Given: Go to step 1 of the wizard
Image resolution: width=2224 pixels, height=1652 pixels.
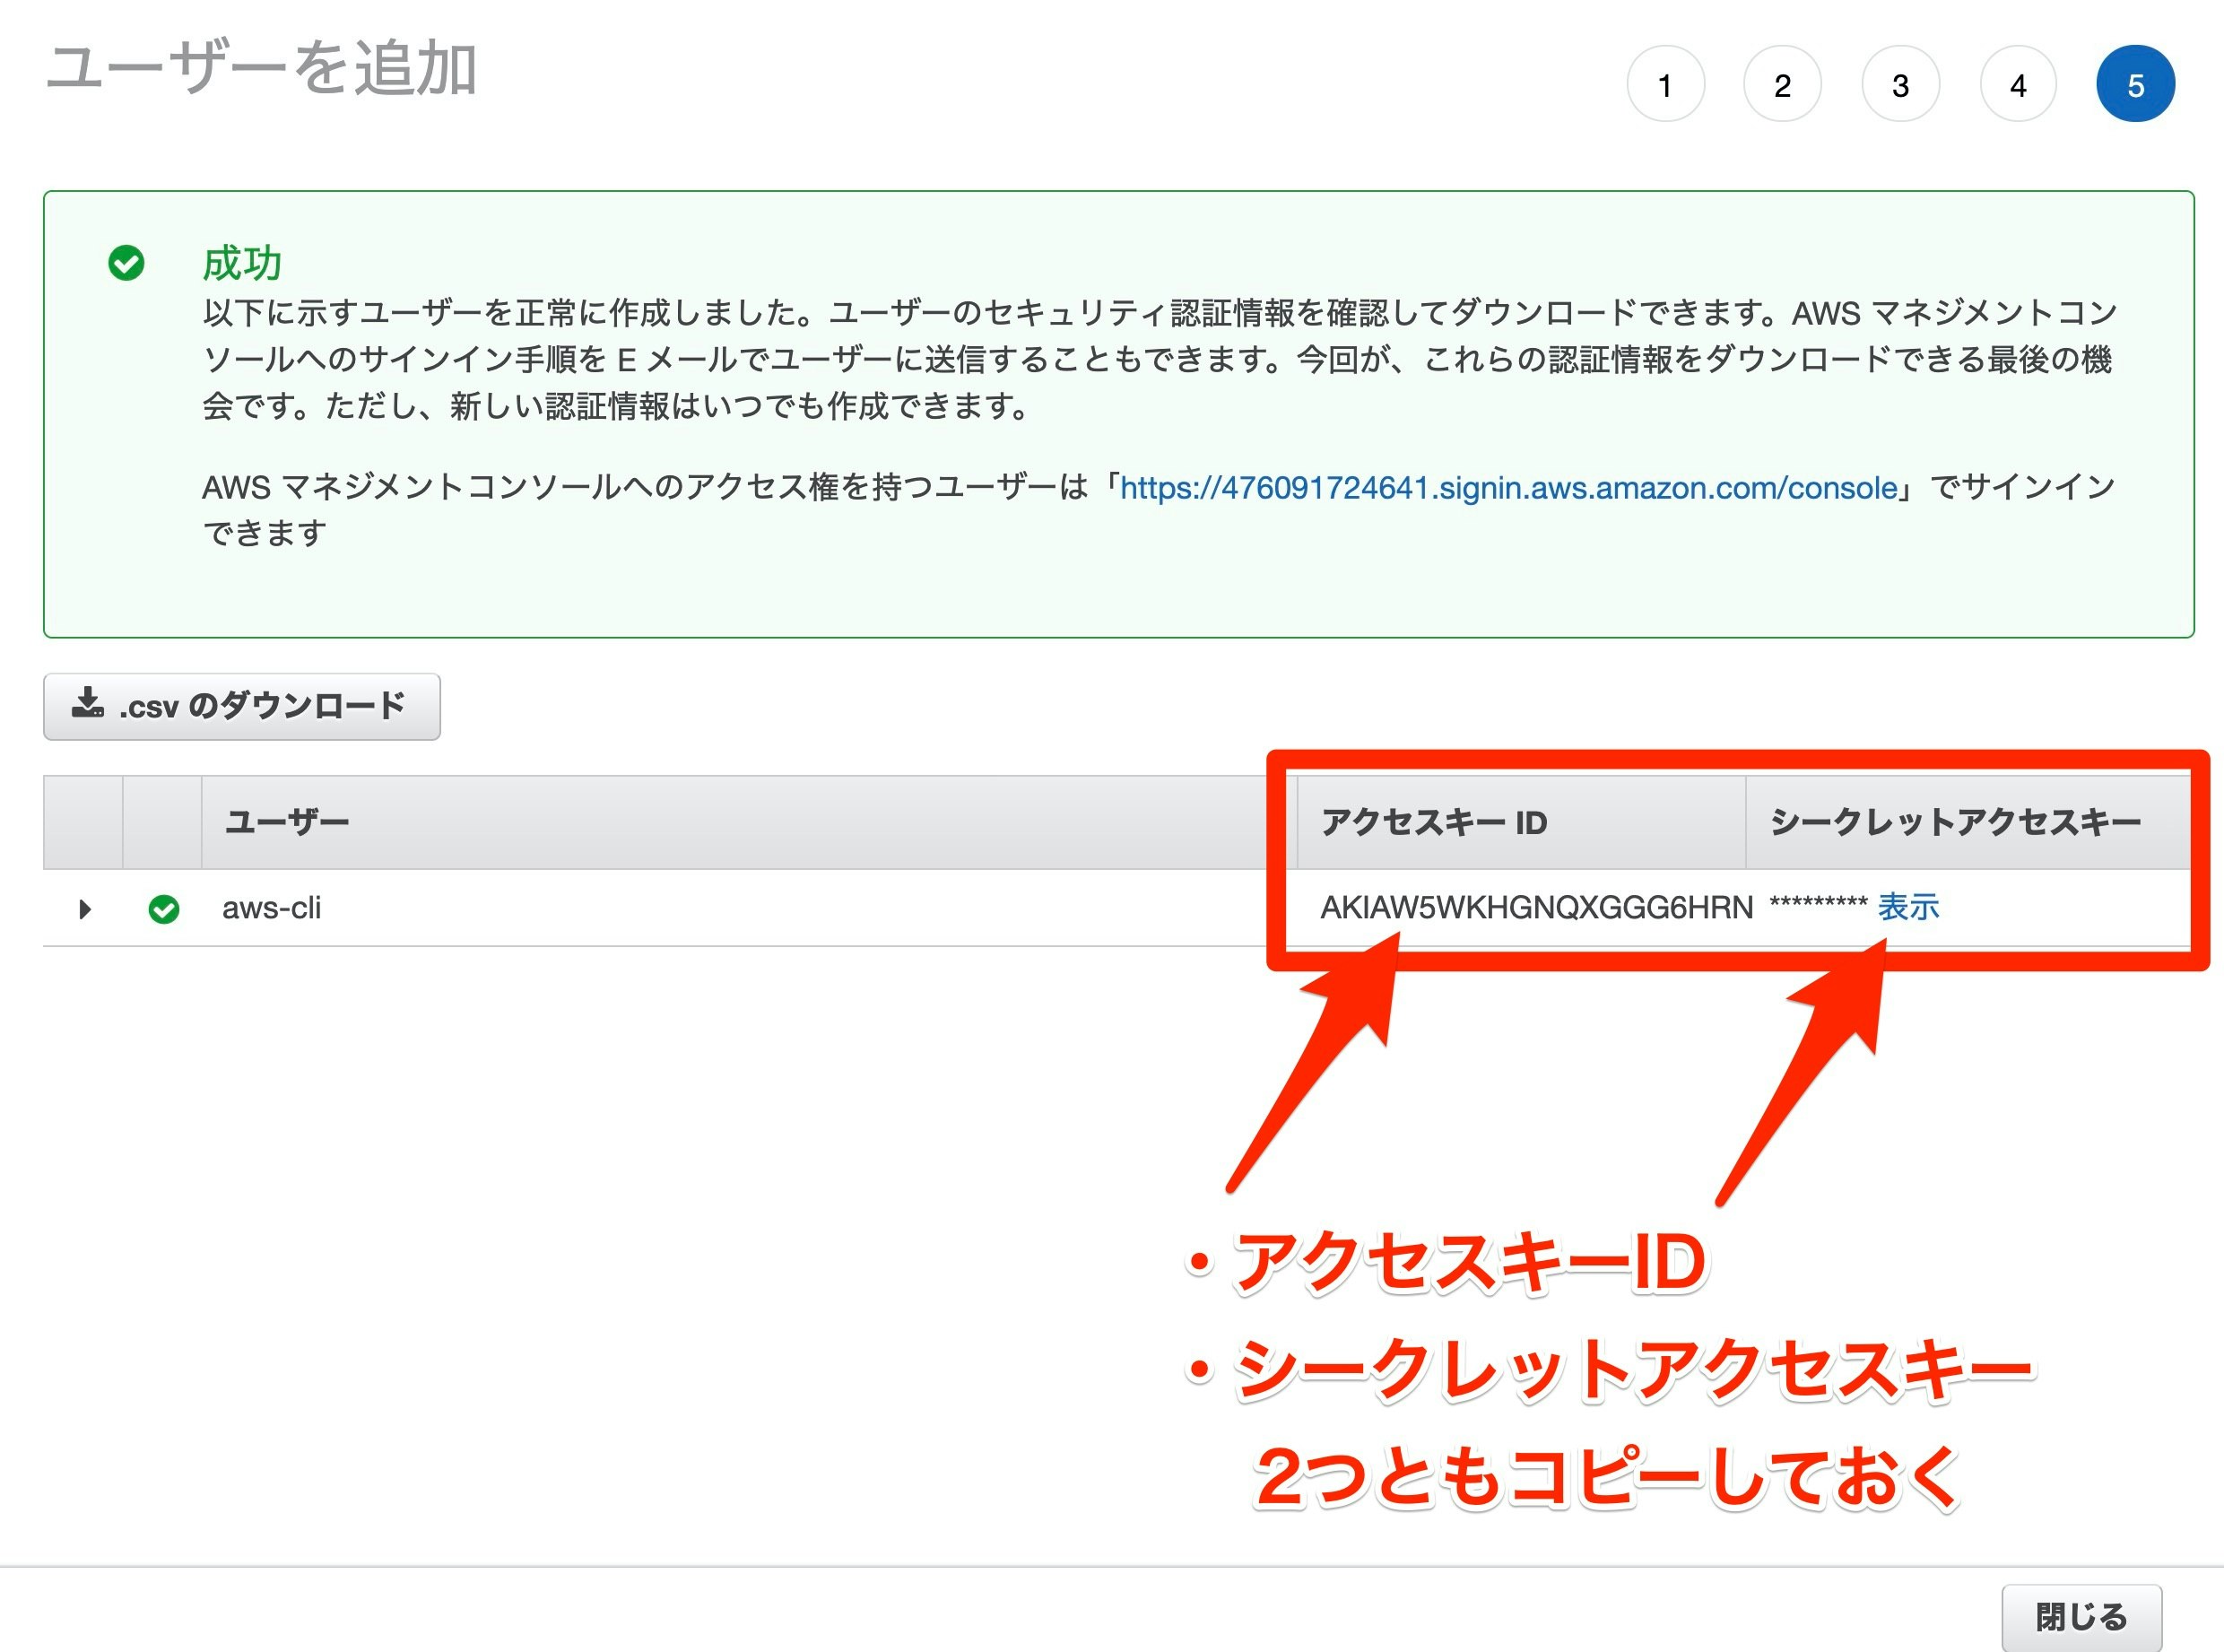Looking at the screenshot, I should tap(1665, 85).
